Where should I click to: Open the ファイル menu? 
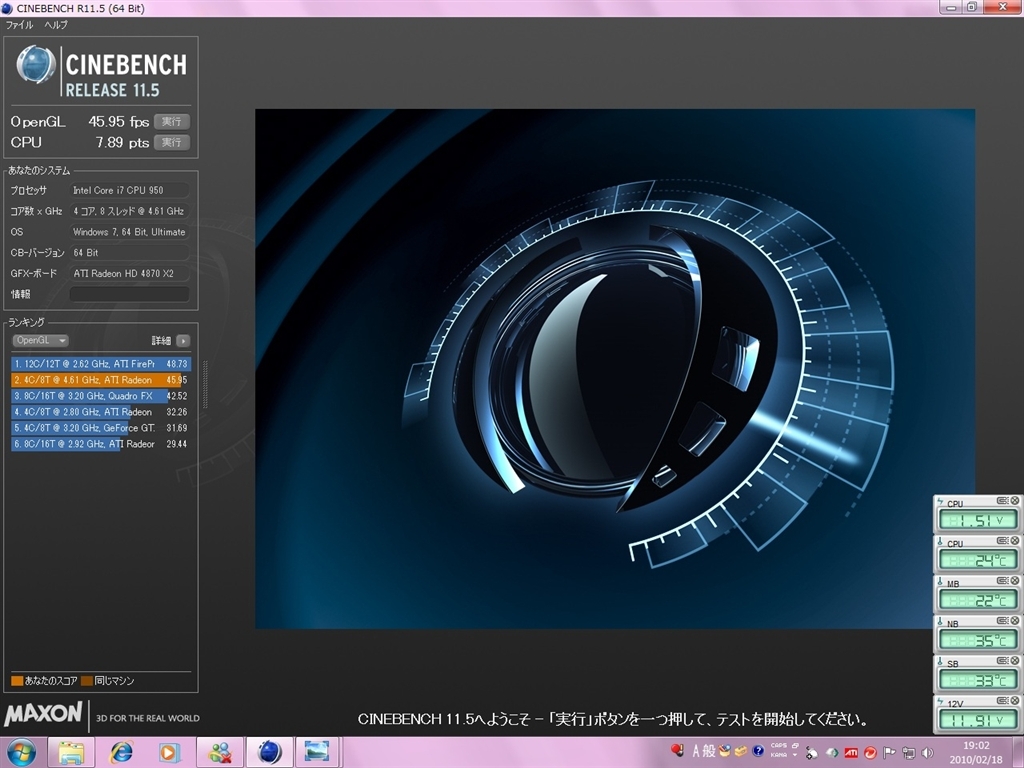pos(19,24)
